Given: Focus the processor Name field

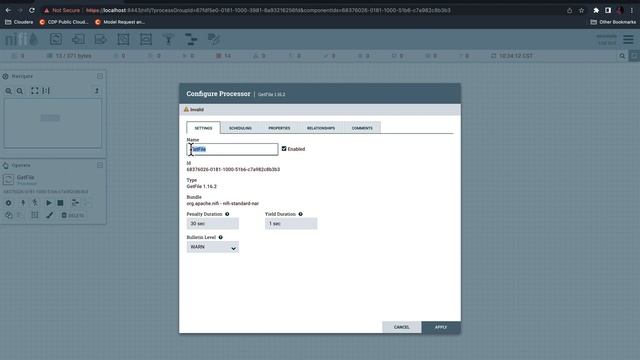Looking at the screenshot, I should pyautogui.click(x=232, y=149).
